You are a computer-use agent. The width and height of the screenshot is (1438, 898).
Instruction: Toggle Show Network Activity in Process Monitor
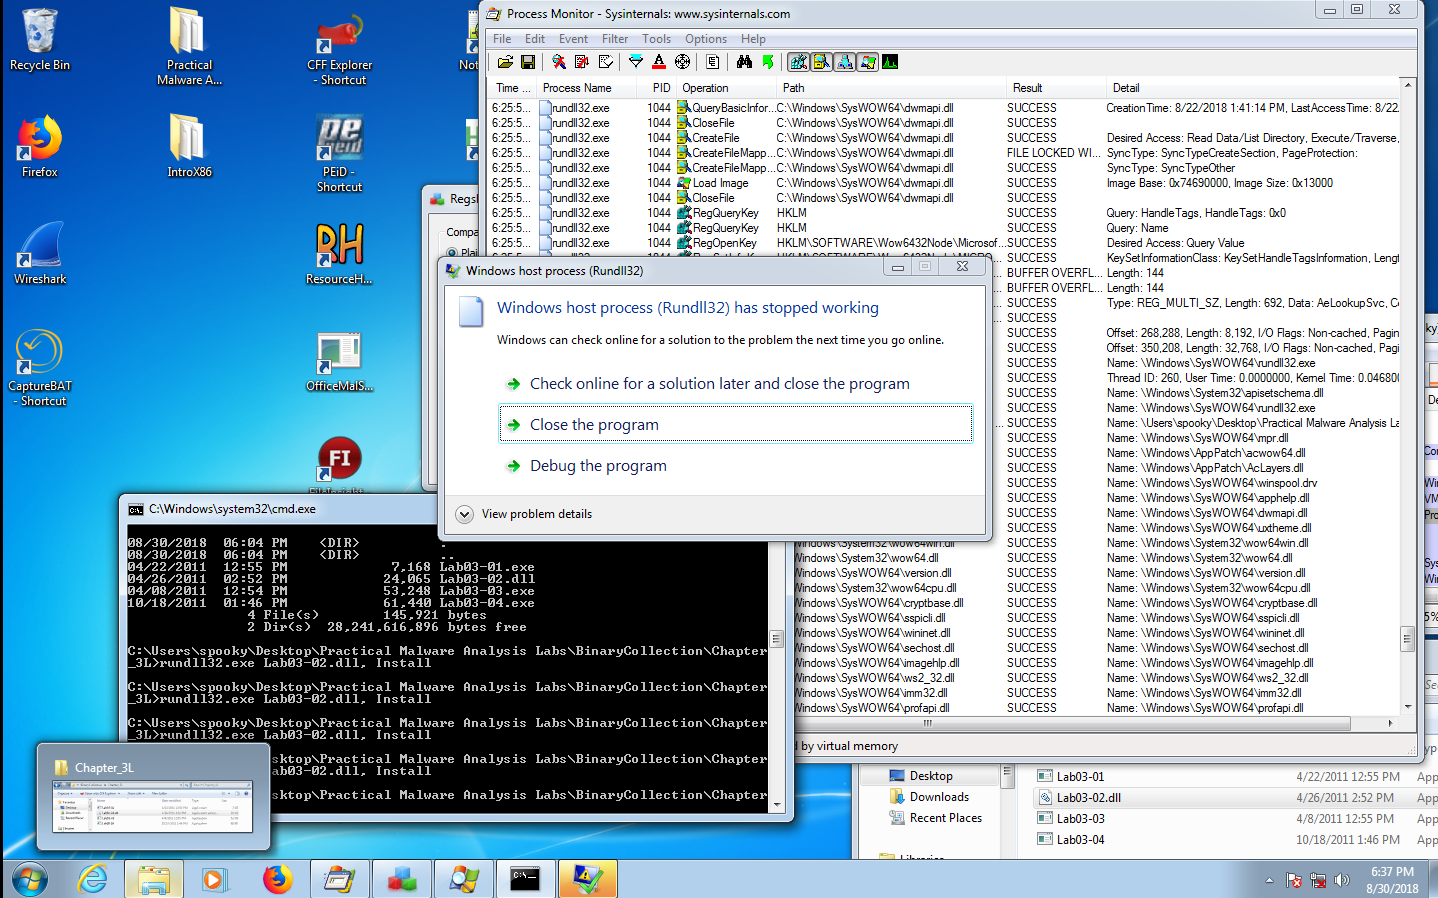point(844,62)
